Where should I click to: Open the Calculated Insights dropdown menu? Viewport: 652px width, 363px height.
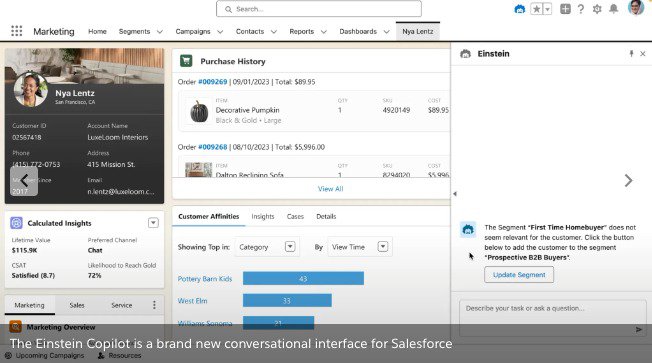(x=153, y=223)
